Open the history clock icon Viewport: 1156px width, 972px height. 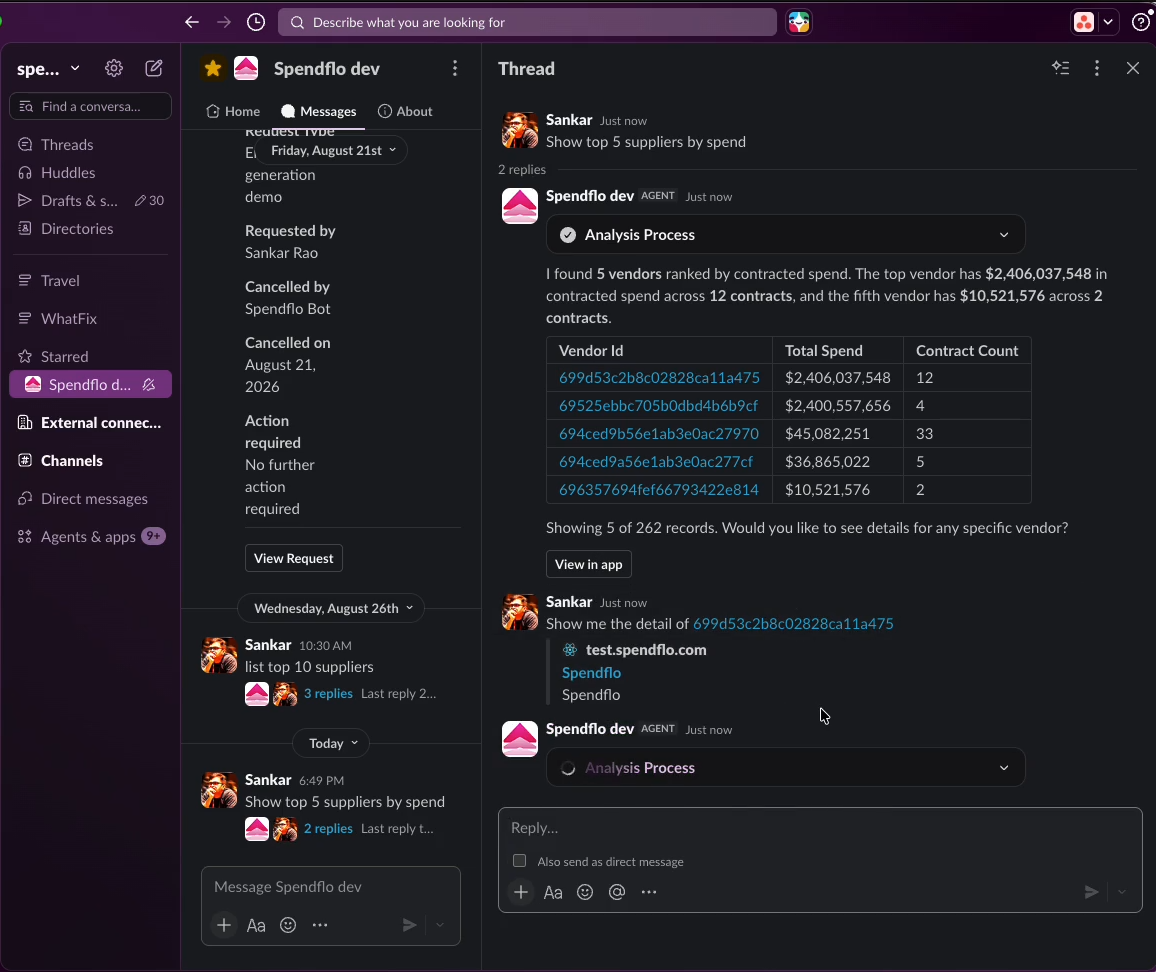[x=256, y=22]
